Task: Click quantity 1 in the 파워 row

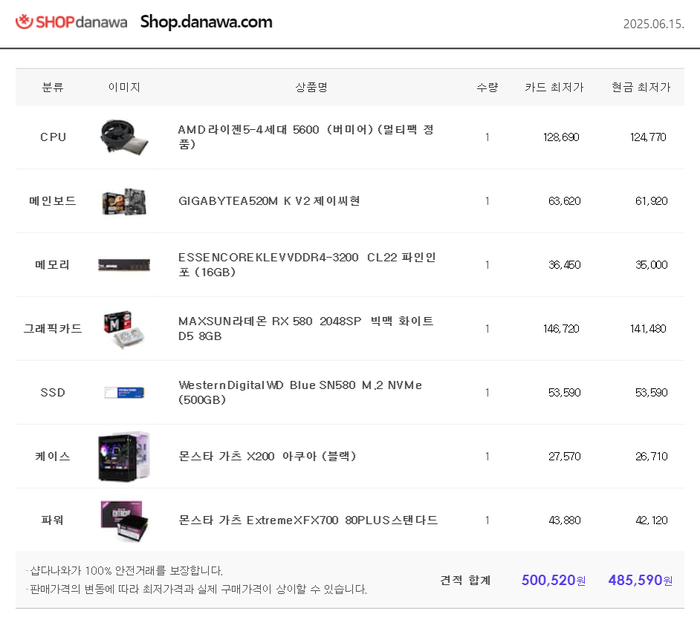Action: [x=487, y=520]
